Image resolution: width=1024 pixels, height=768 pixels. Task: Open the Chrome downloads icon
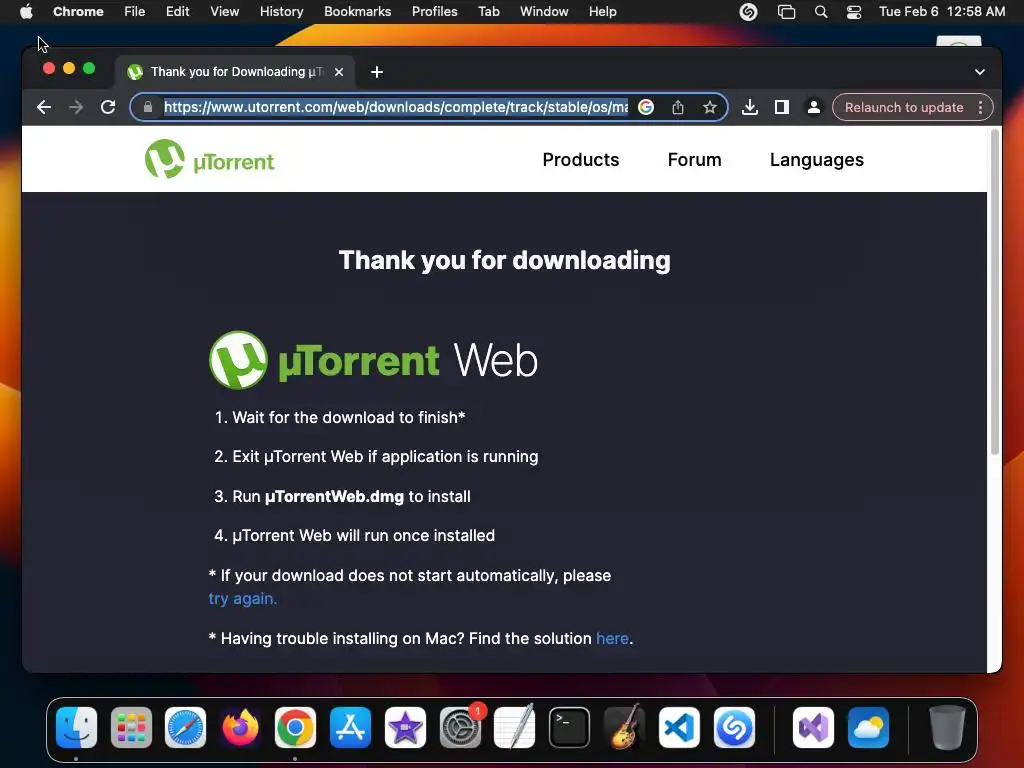tap(750, 107)
